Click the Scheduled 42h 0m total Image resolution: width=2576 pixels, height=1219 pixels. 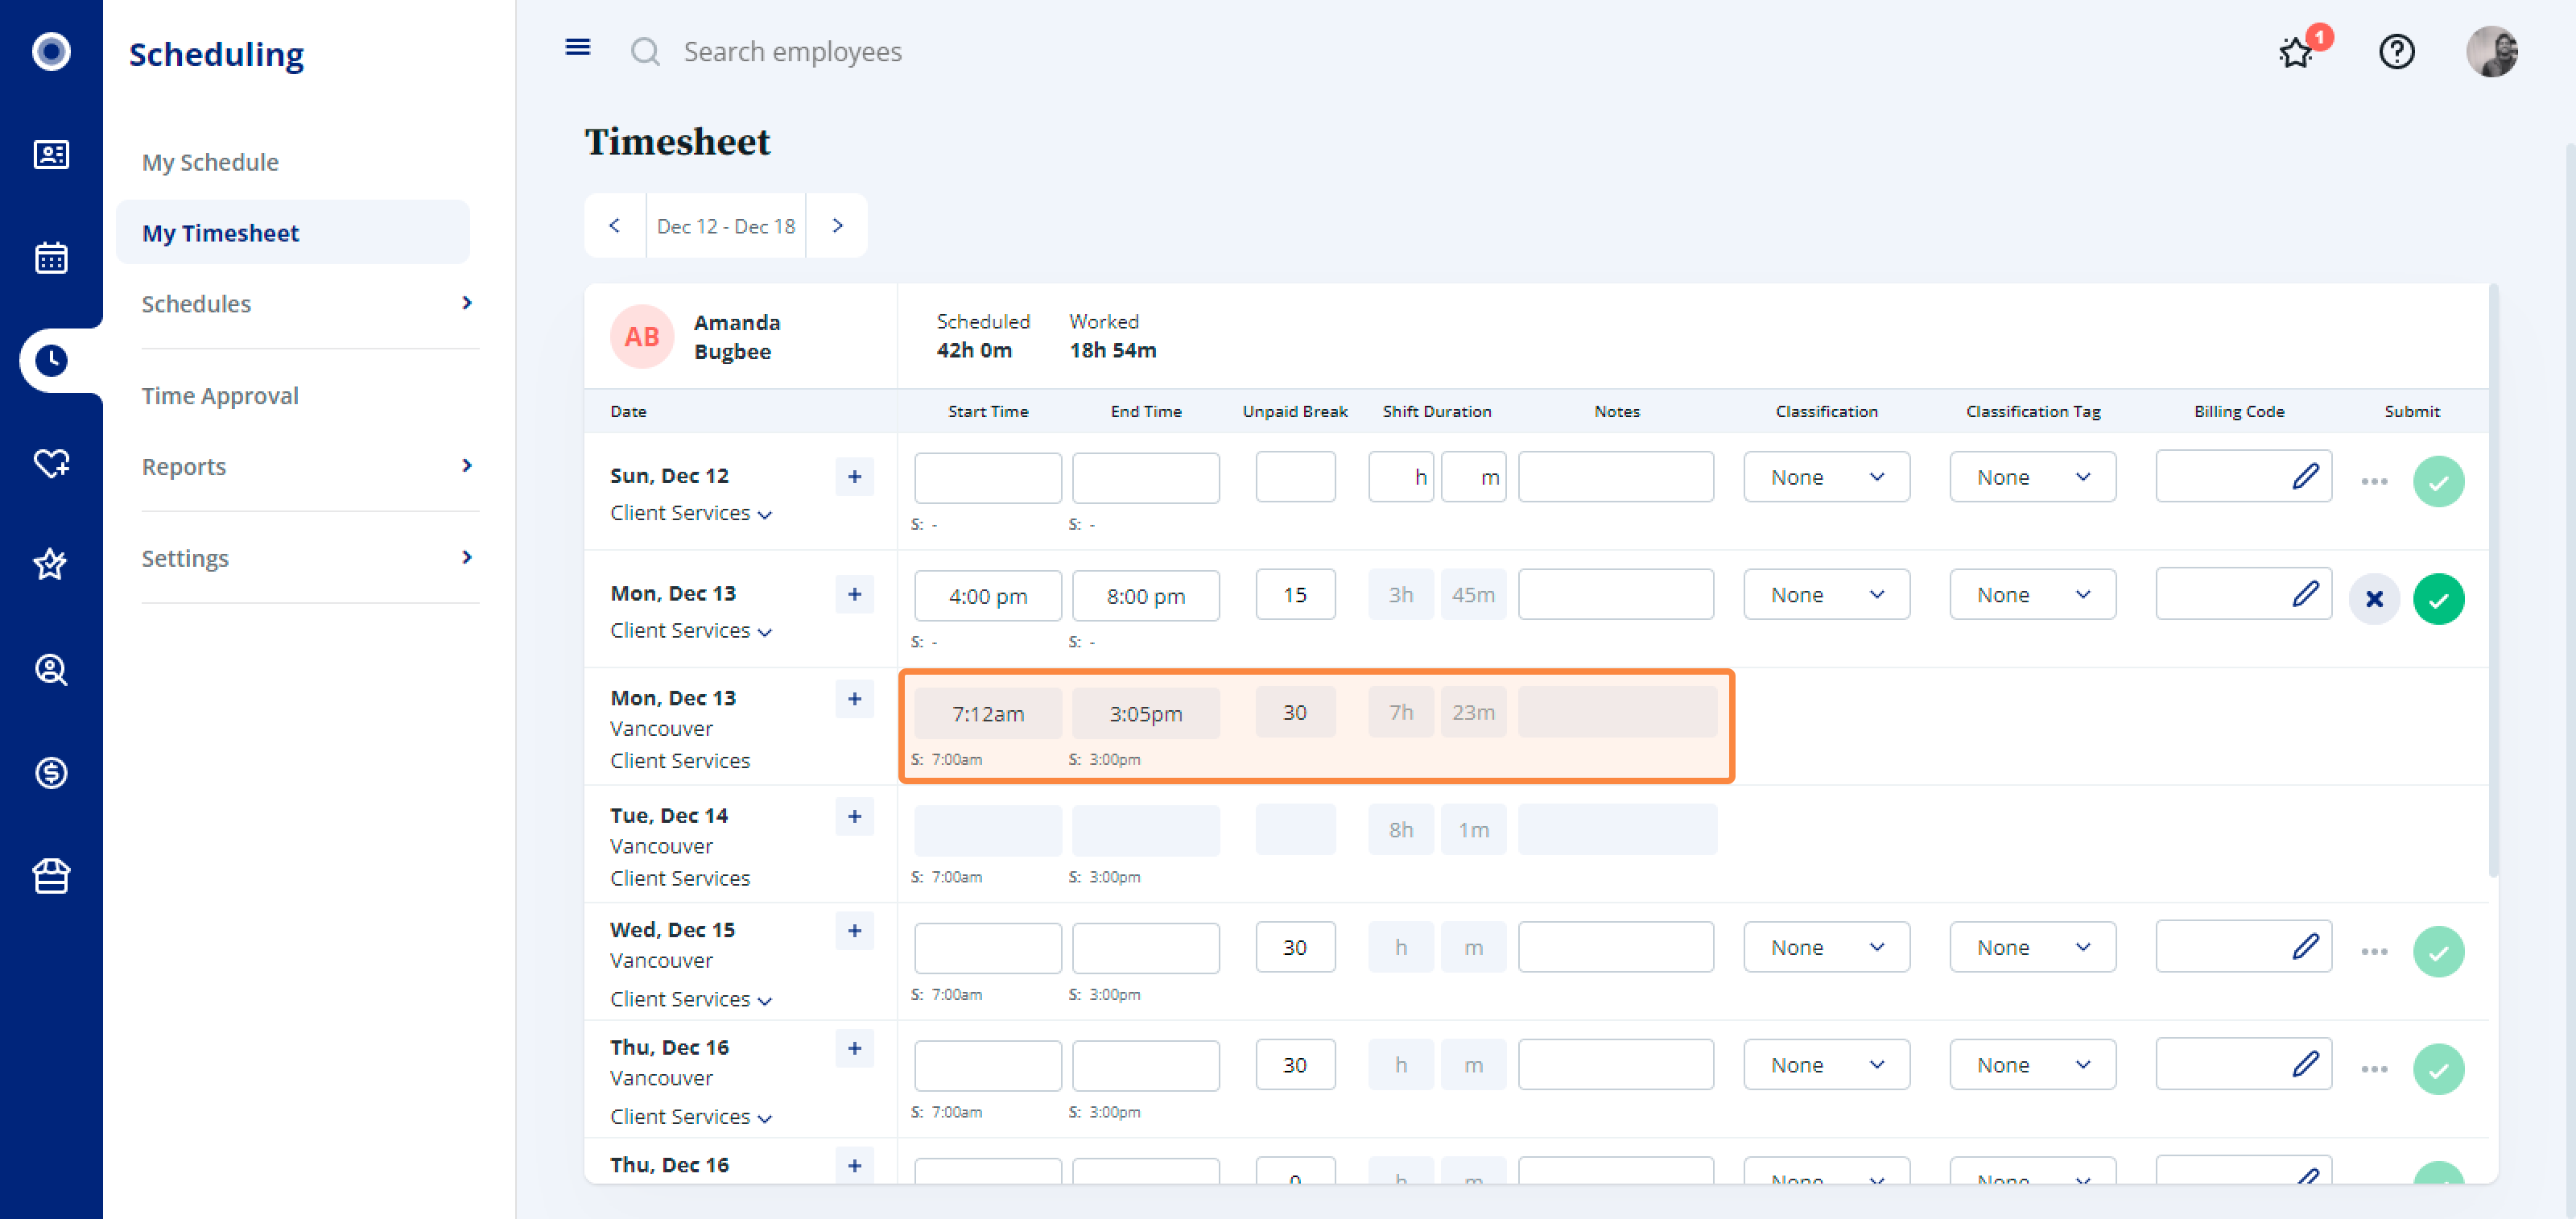point(983,337)
